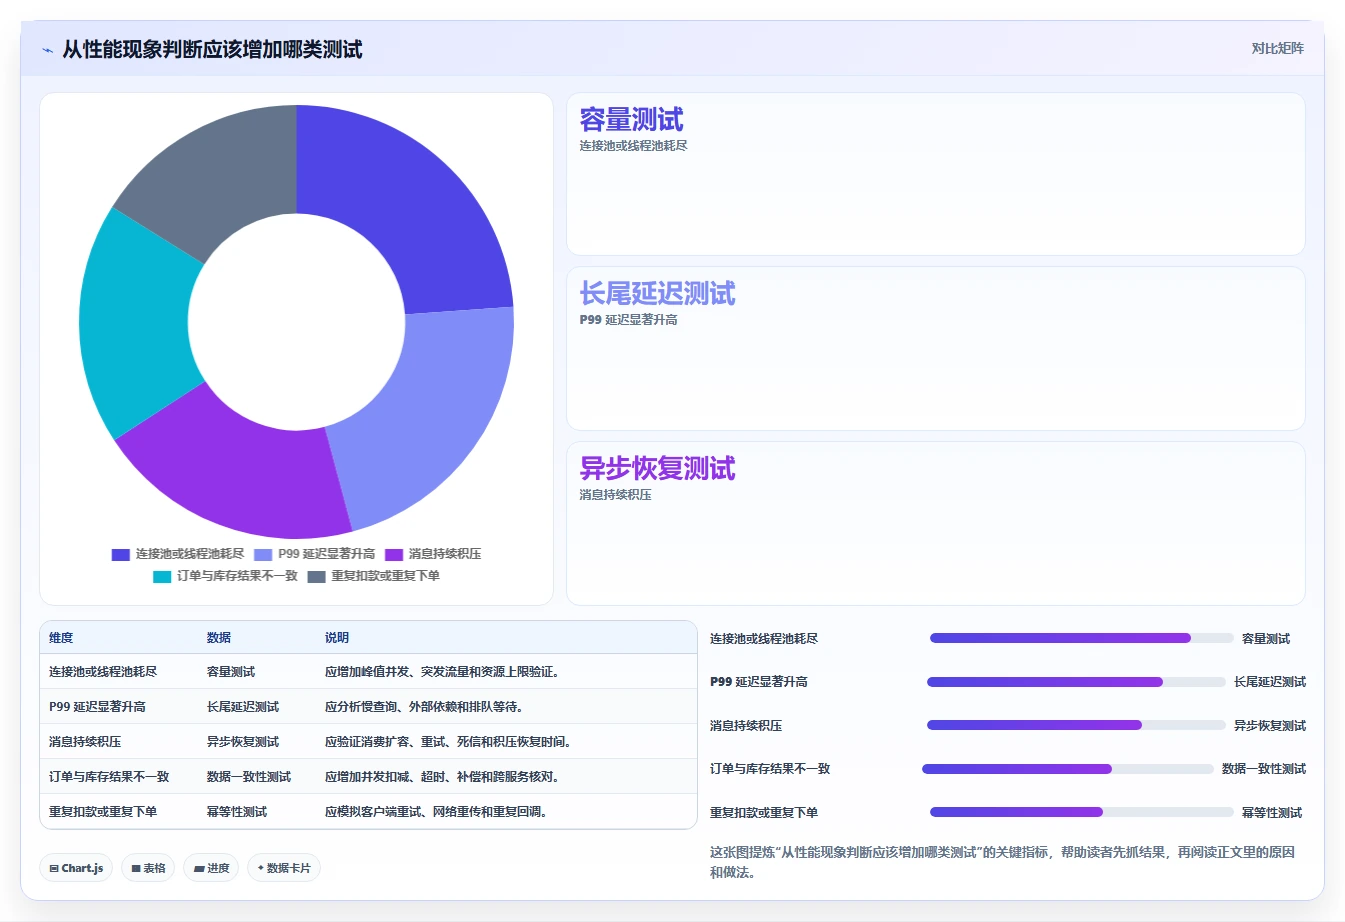Select table cell 订单与库存结果不一致
This screenshot has width=1345, height=922.
pyautogui.click(x=109, y=777)
